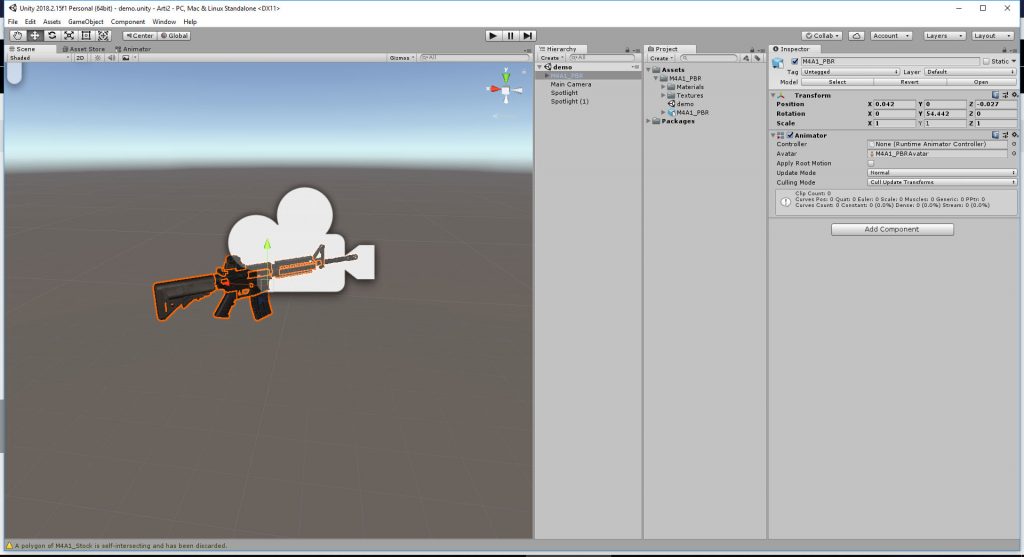Click Add Component button
Screen dimensions: 1024x557
[892, 229]
